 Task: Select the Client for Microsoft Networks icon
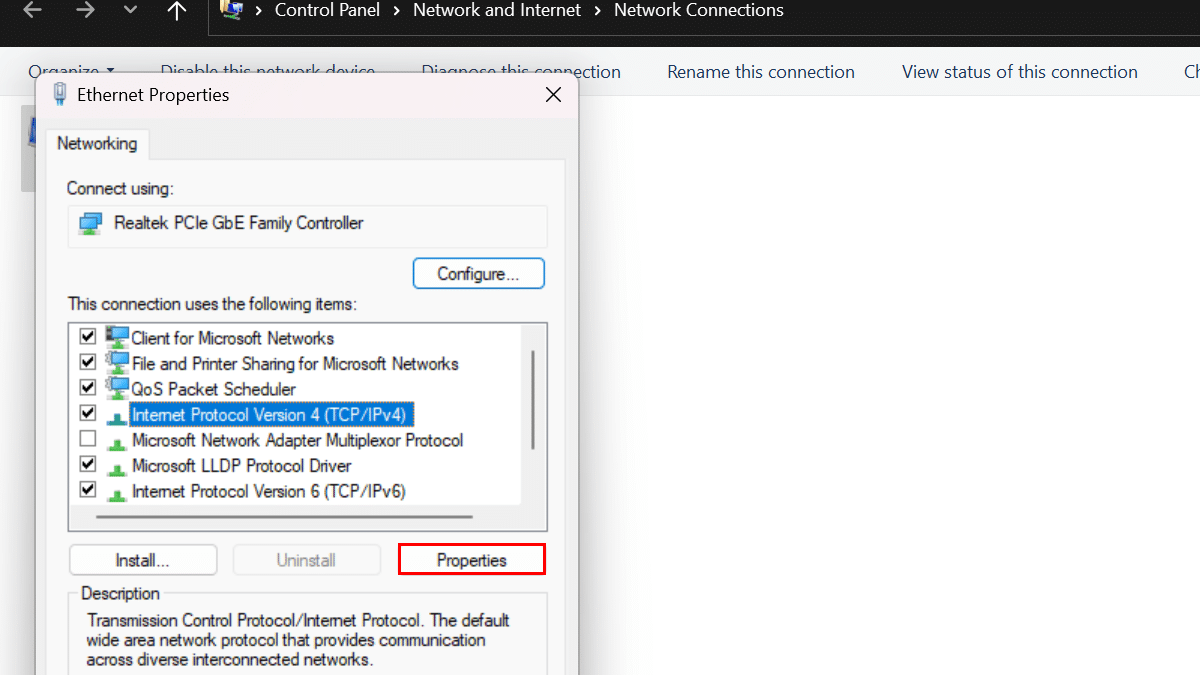(117, 337)
